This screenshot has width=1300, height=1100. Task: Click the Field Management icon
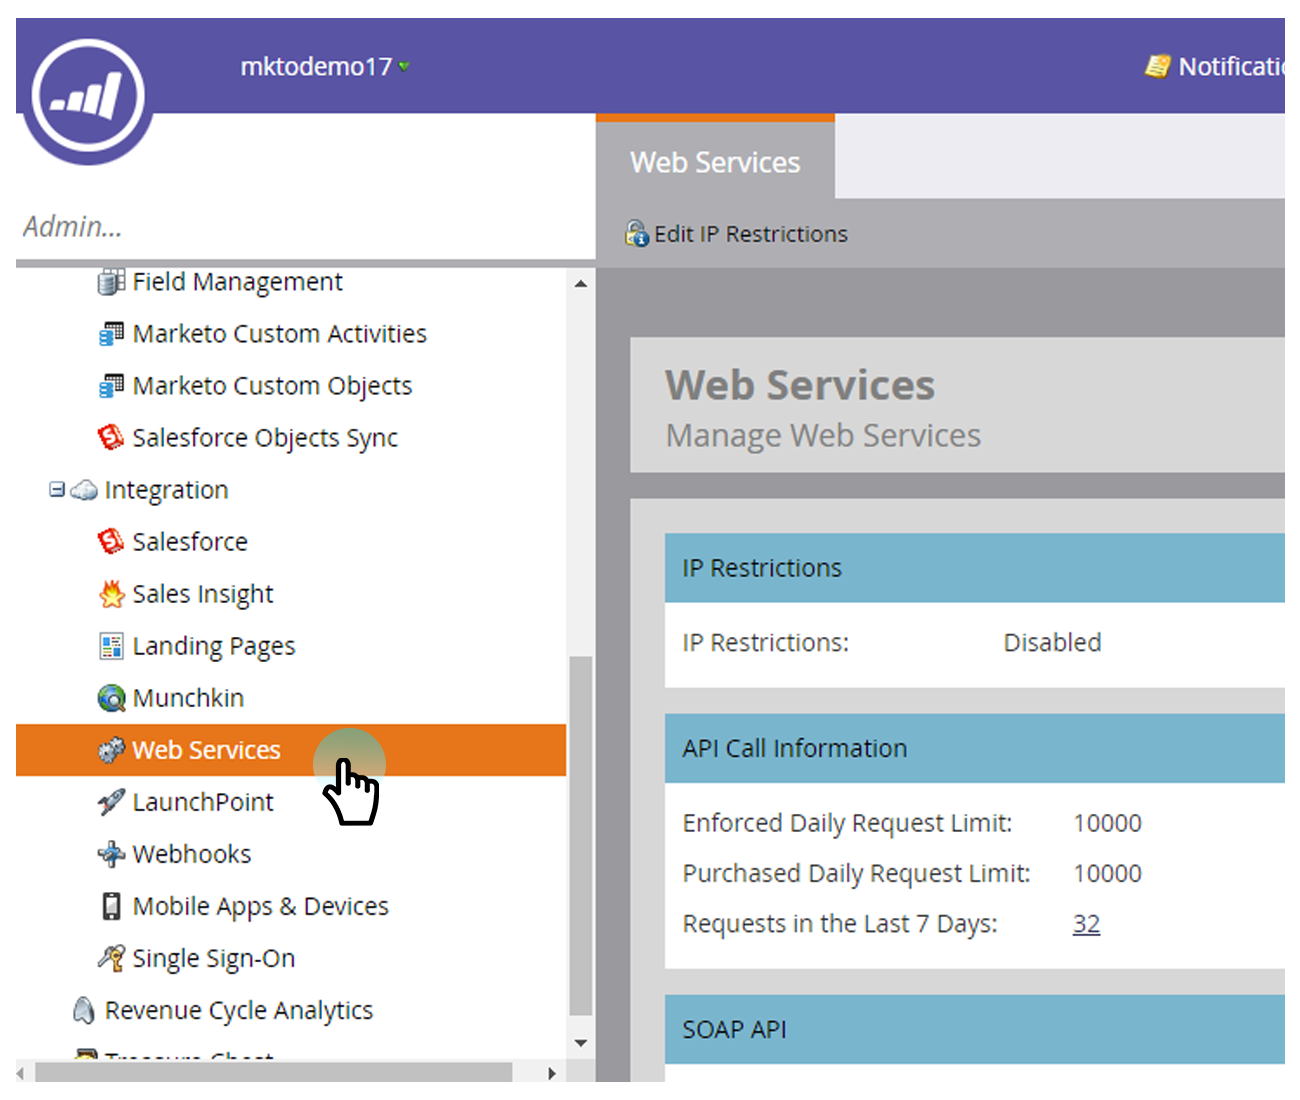pyautogui.click(x=111, y=282)
